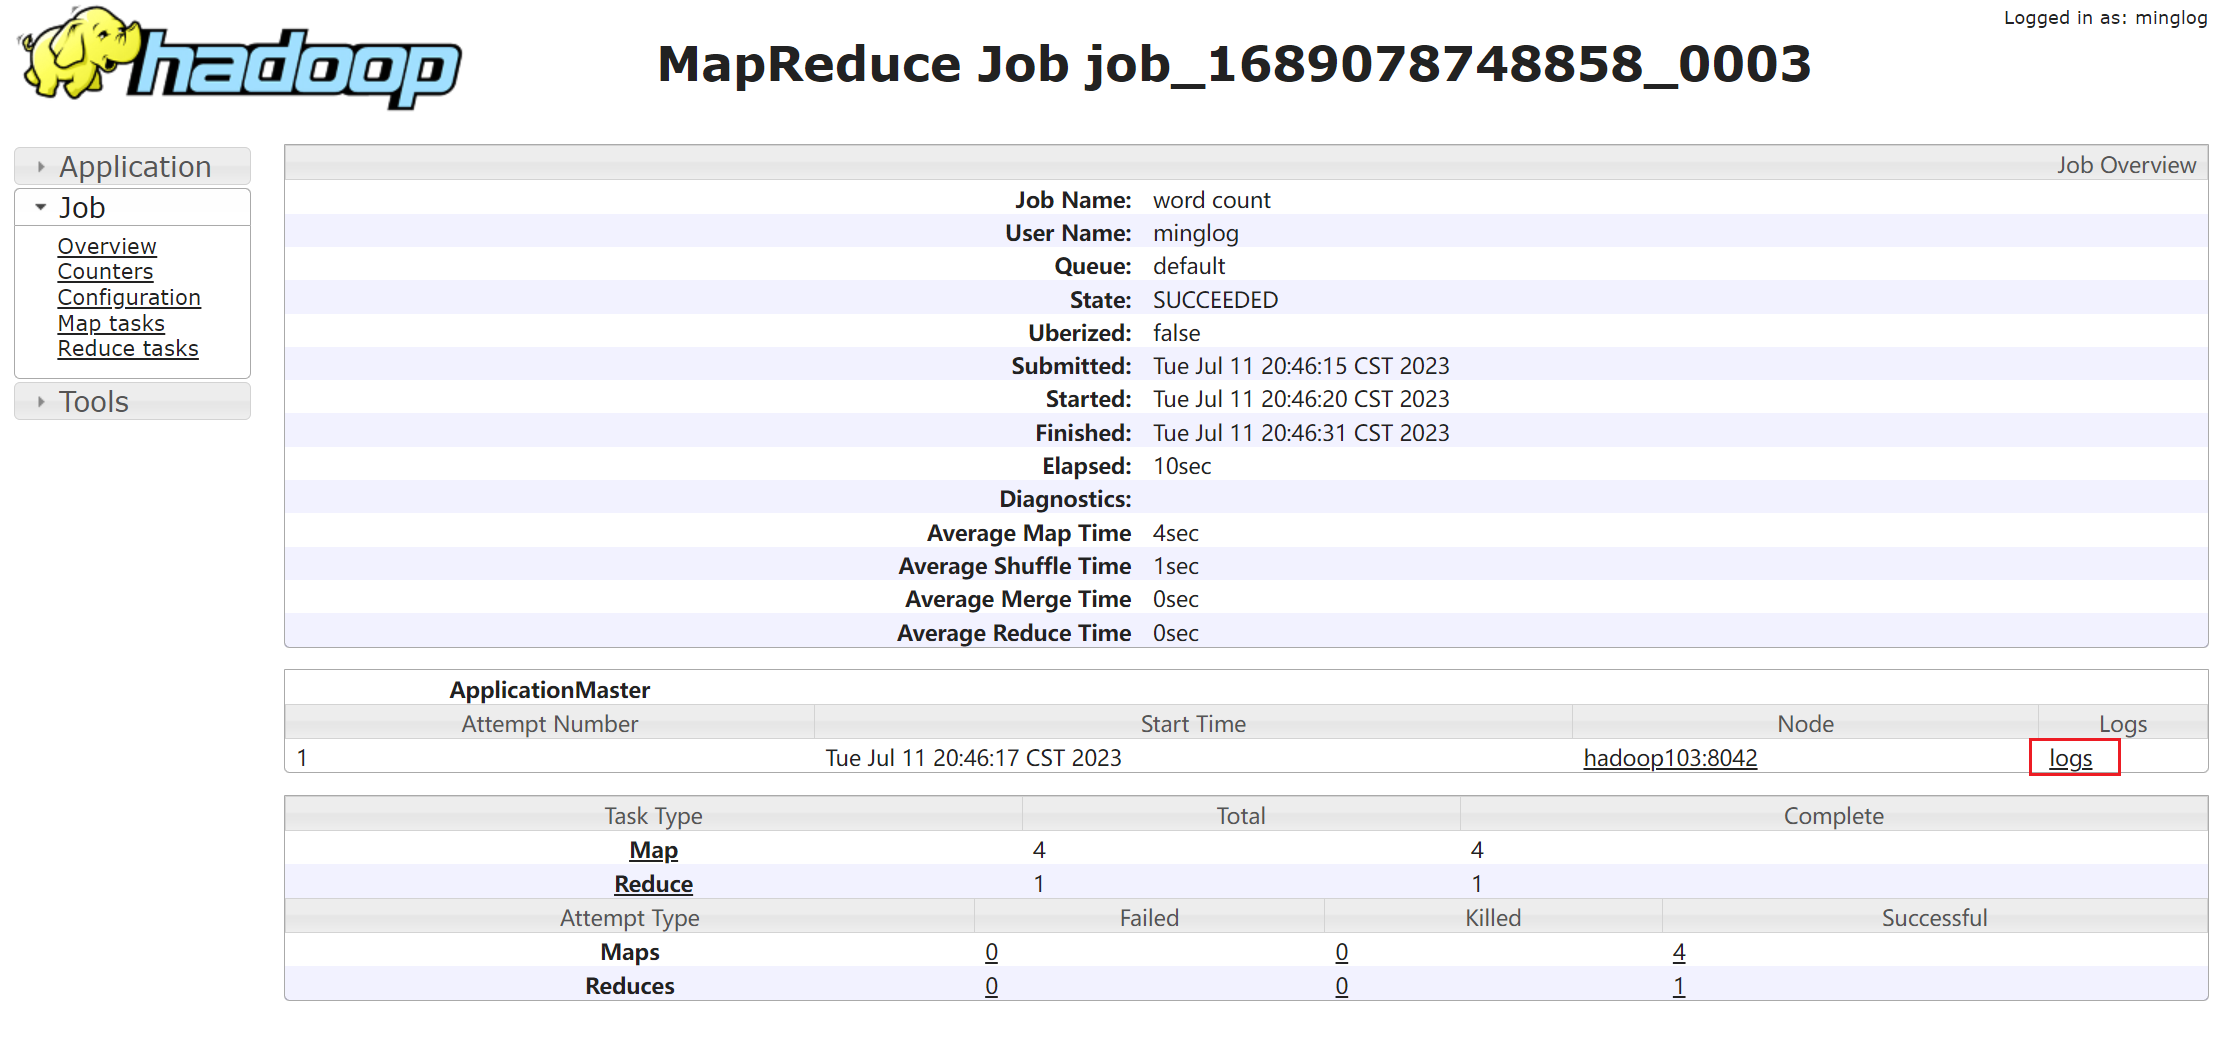Open the Map tasks sidebar link
Screen dimensions: 2217x1042
[x=111, y=323]
